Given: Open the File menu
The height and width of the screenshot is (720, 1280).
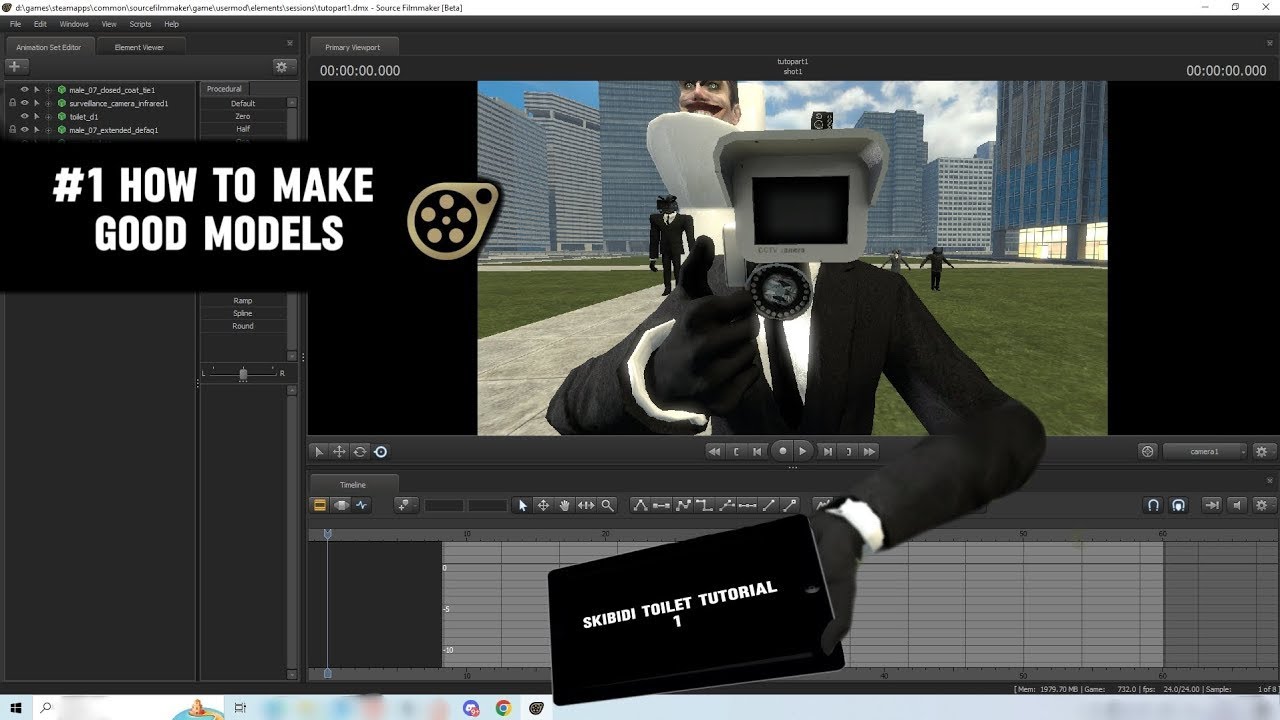Looking at the screenshot, I should click(15, 24).
